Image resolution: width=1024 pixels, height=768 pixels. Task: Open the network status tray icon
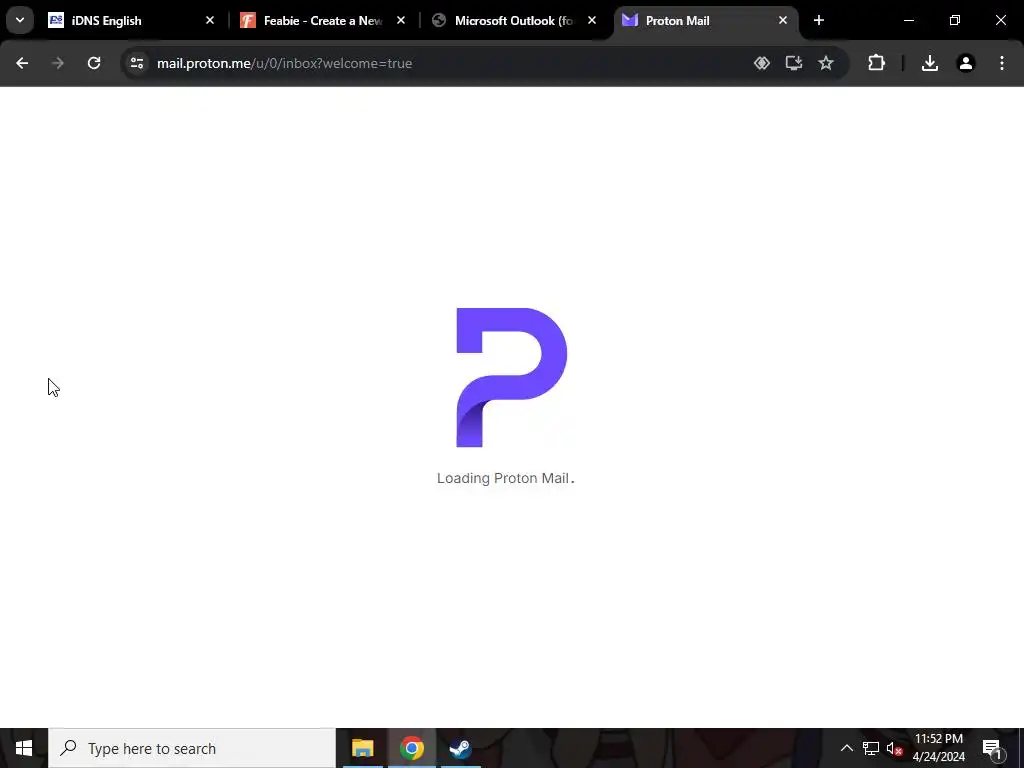pos(871,748)
